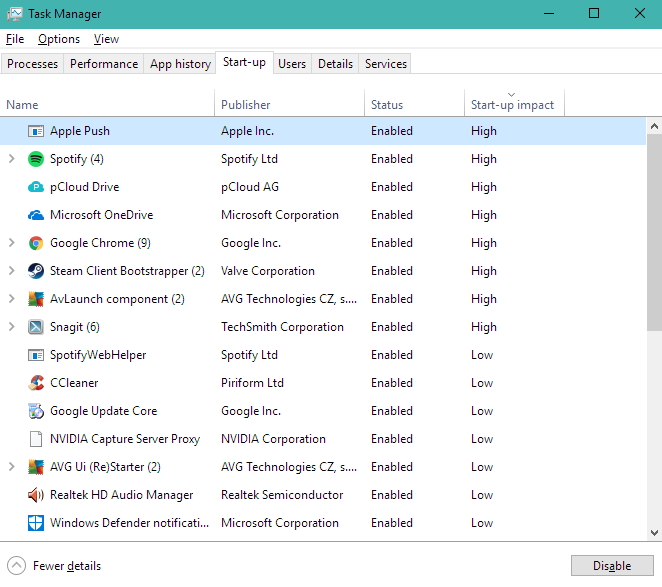Click the NVIDIA Corporation publisher cell
The image size is (662, 587).
(x=273, y=439)
